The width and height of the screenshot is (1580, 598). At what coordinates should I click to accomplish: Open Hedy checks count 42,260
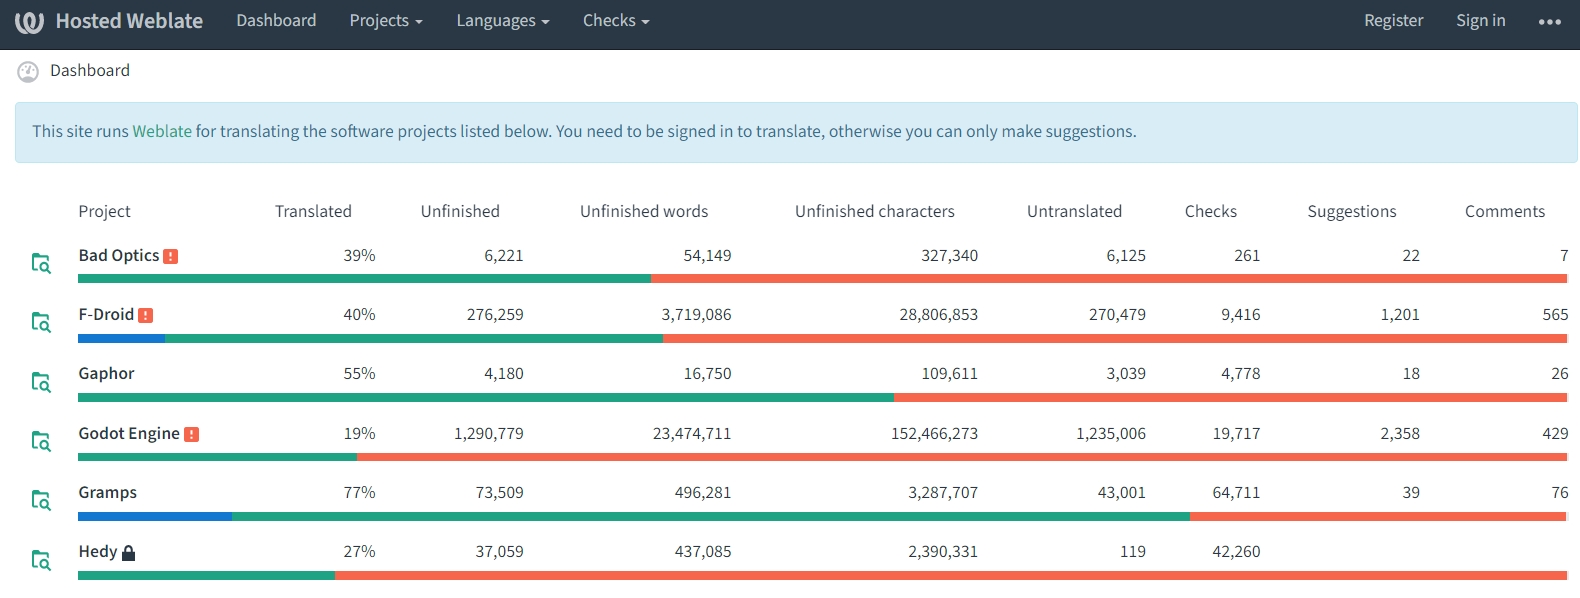1236,551
